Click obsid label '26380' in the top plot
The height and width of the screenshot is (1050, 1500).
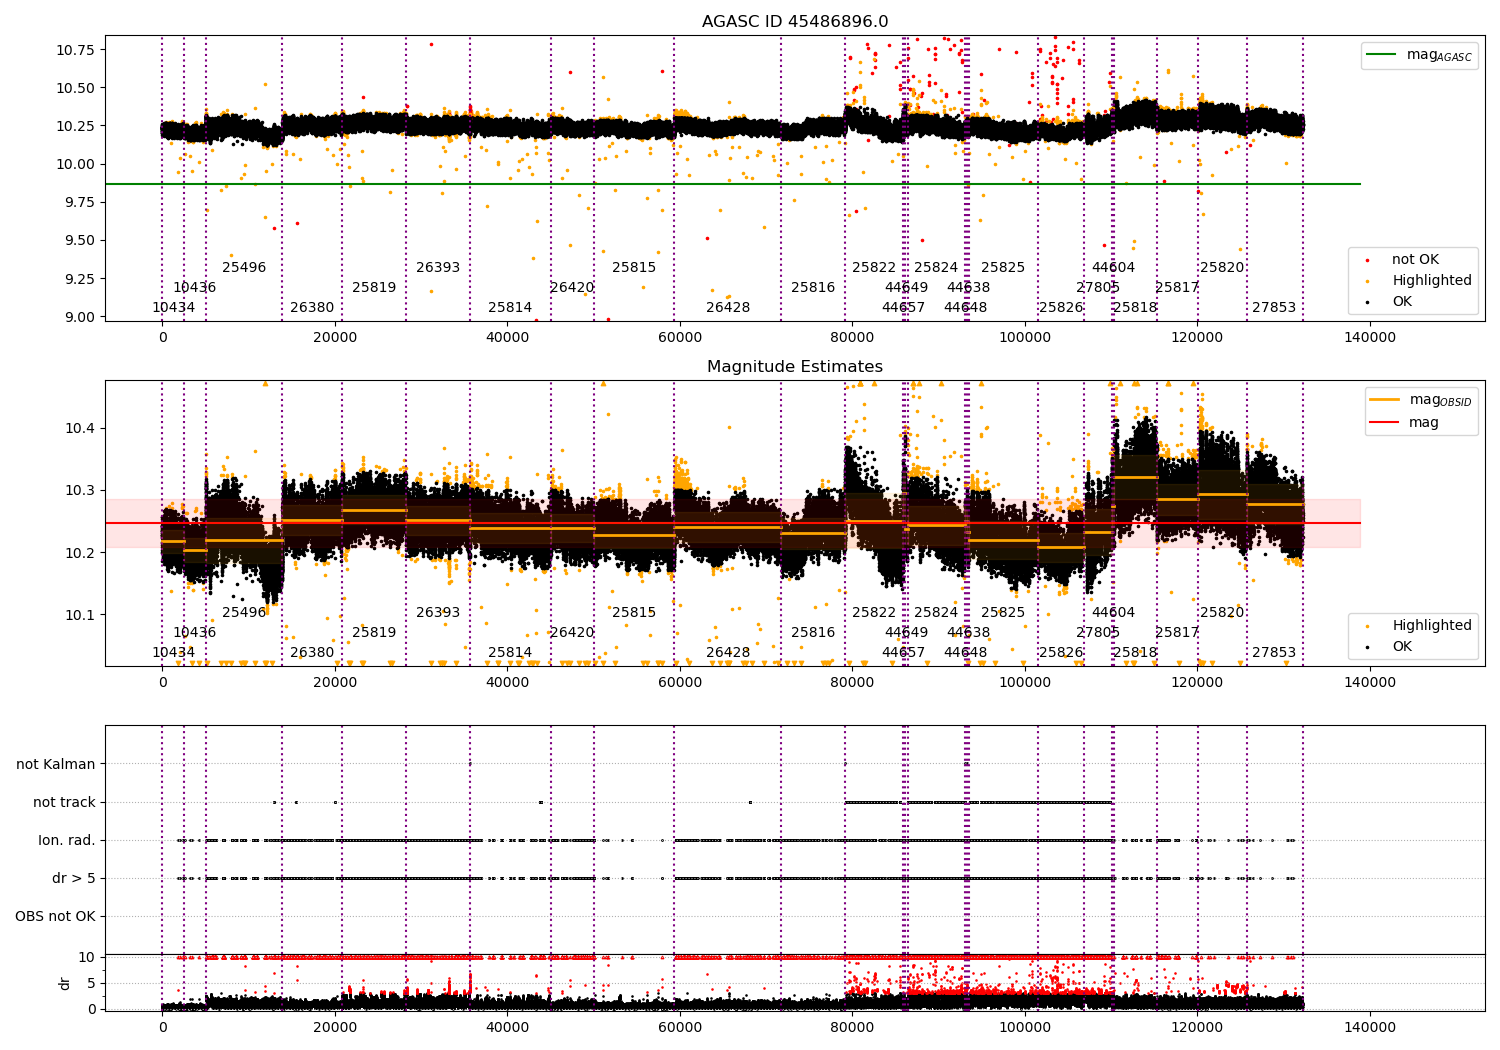coord(312,307)
